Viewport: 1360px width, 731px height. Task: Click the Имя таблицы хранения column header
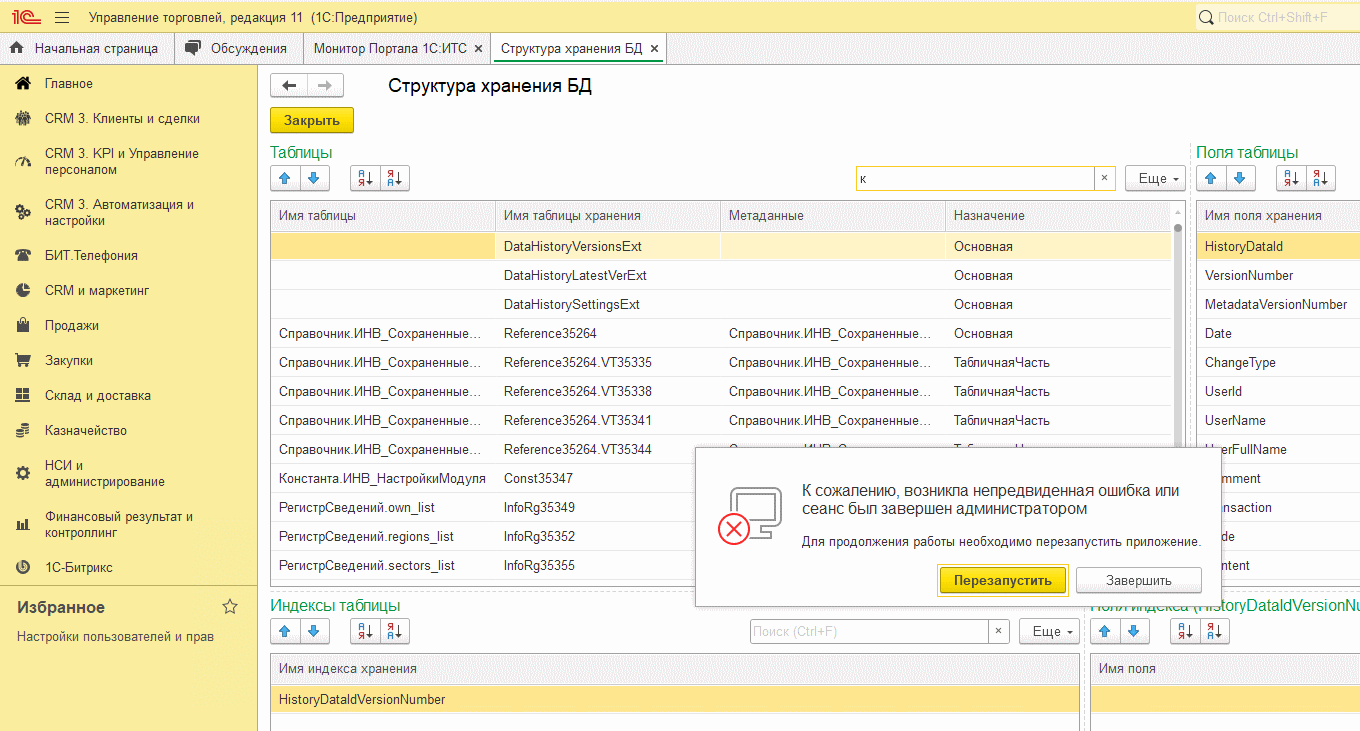[x=608, y=216]
